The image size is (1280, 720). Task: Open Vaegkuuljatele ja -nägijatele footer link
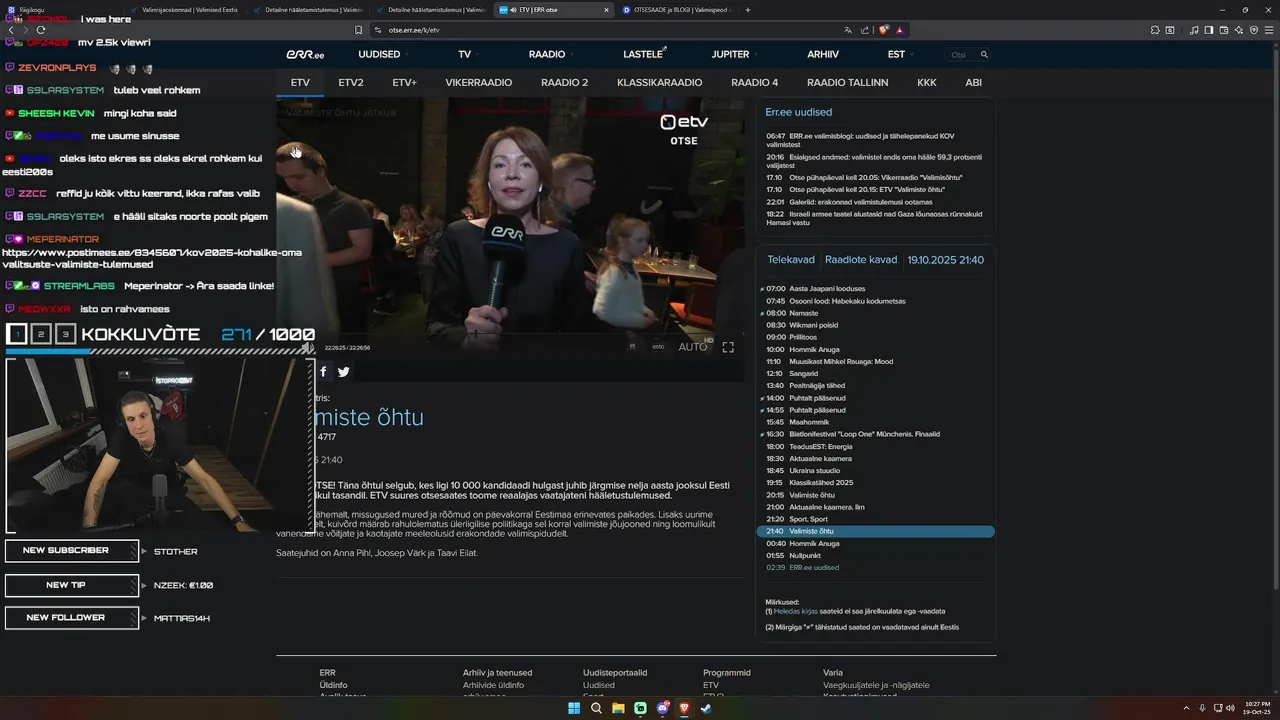[876, 685]
